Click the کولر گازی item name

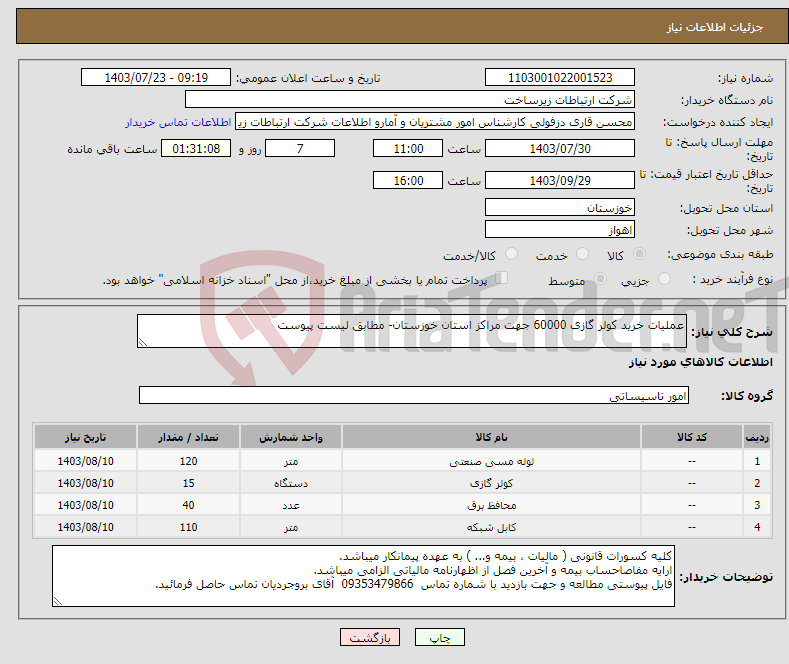pos(491,483)
